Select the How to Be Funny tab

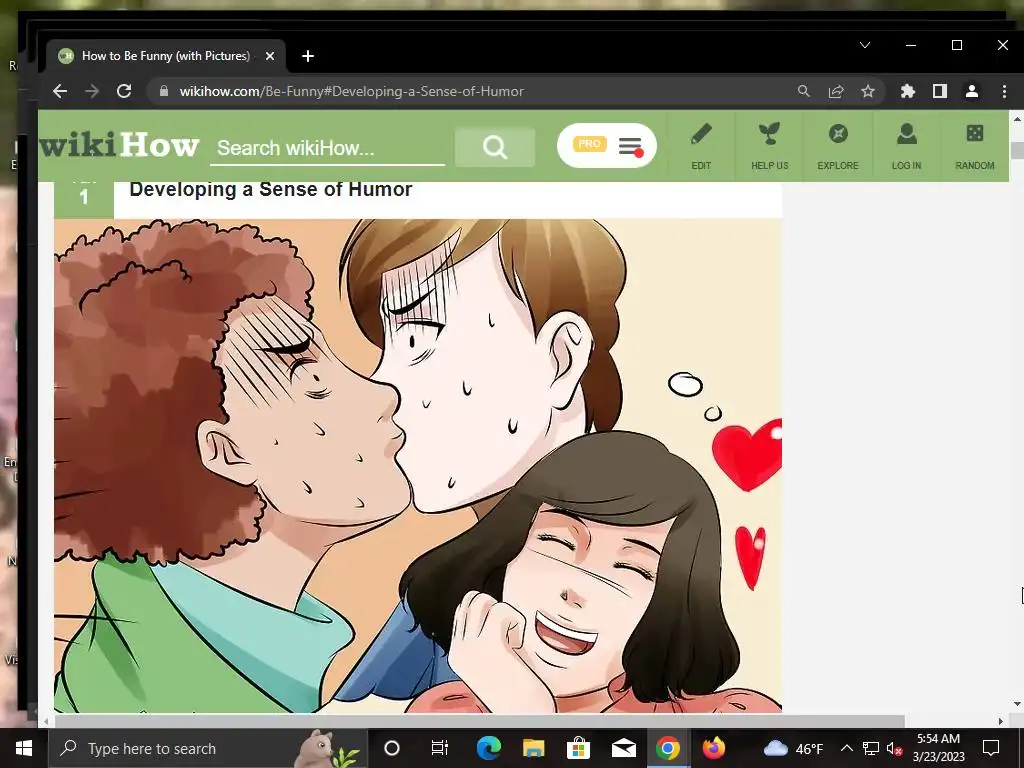point(167,56)
